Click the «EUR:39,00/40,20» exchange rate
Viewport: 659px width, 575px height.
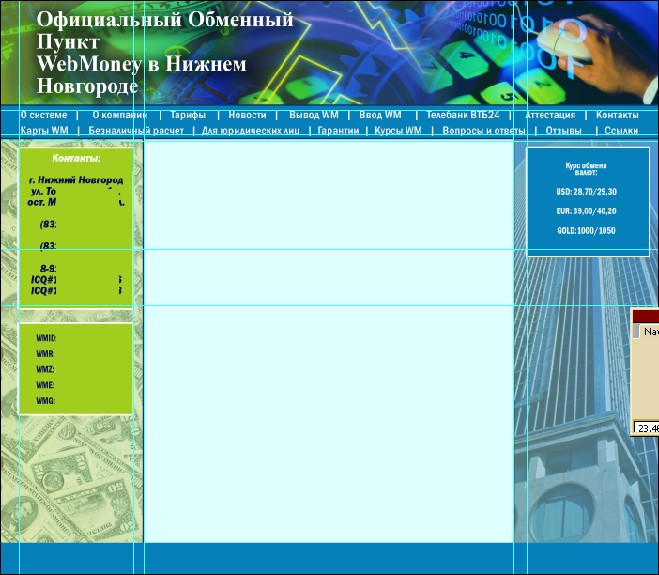pos(587,211)
